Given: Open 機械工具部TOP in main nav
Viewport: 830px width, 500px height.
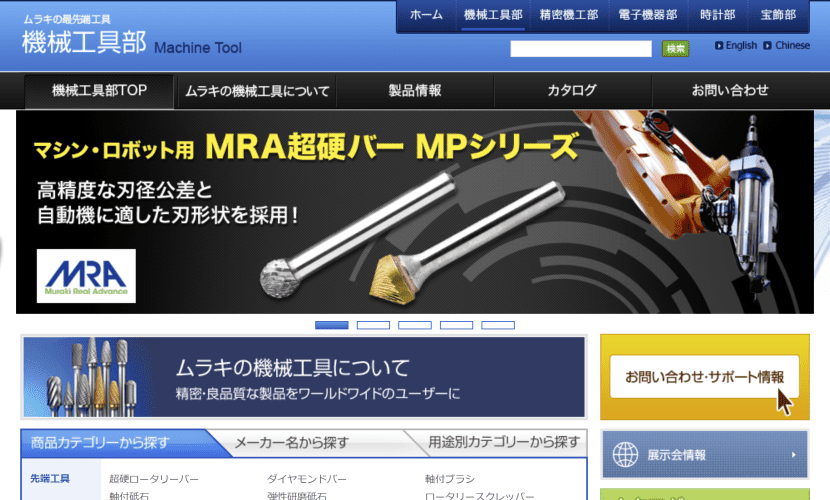Looking at the screenshot, I should (99, 90).
